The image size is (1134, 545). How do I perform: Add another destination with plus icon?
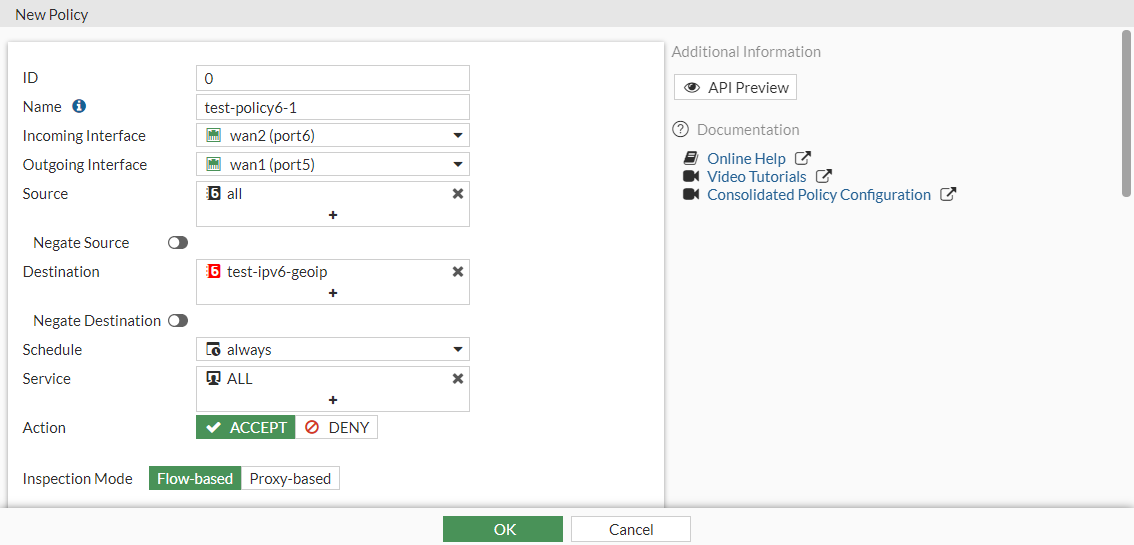pos(333,293)
